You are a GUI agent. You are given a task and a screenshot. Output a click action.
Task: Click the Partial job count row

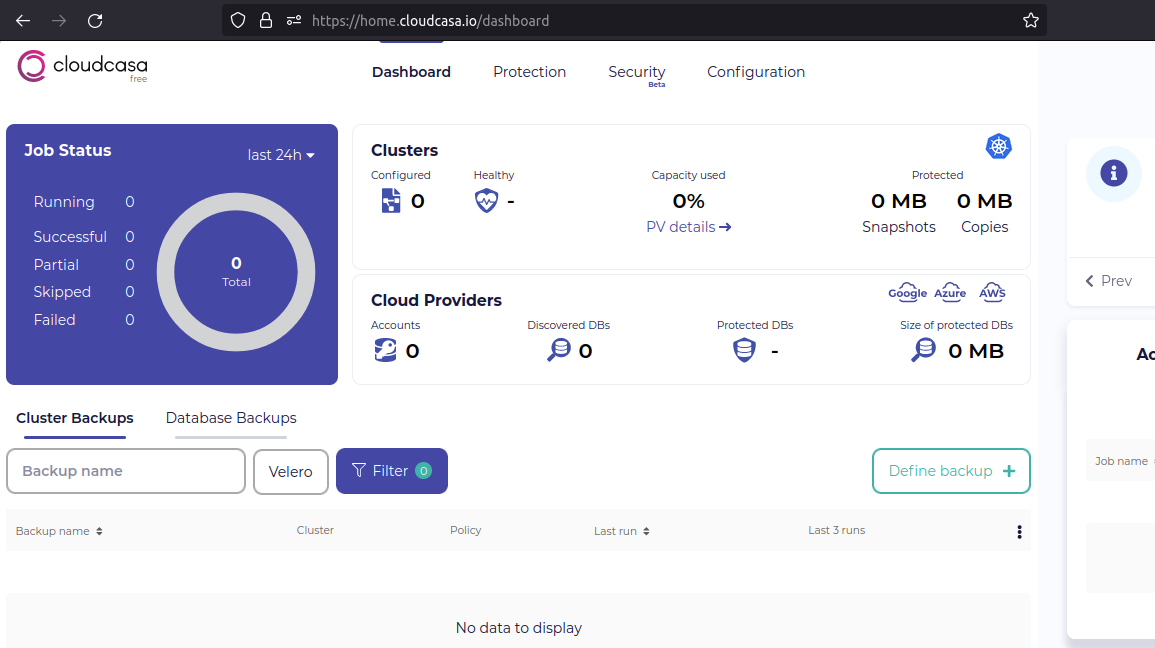[x=84, y=264]
